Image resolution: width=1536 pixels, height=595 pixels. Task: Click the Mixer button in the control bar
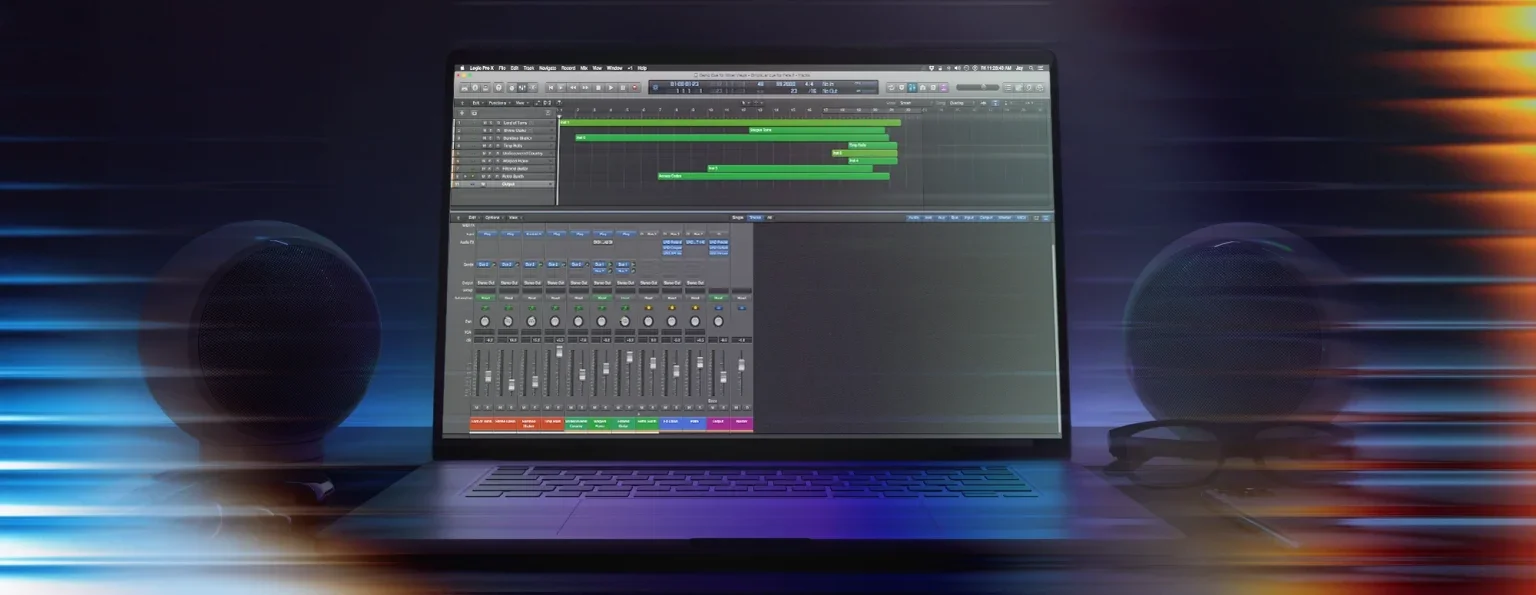[522, 88]
